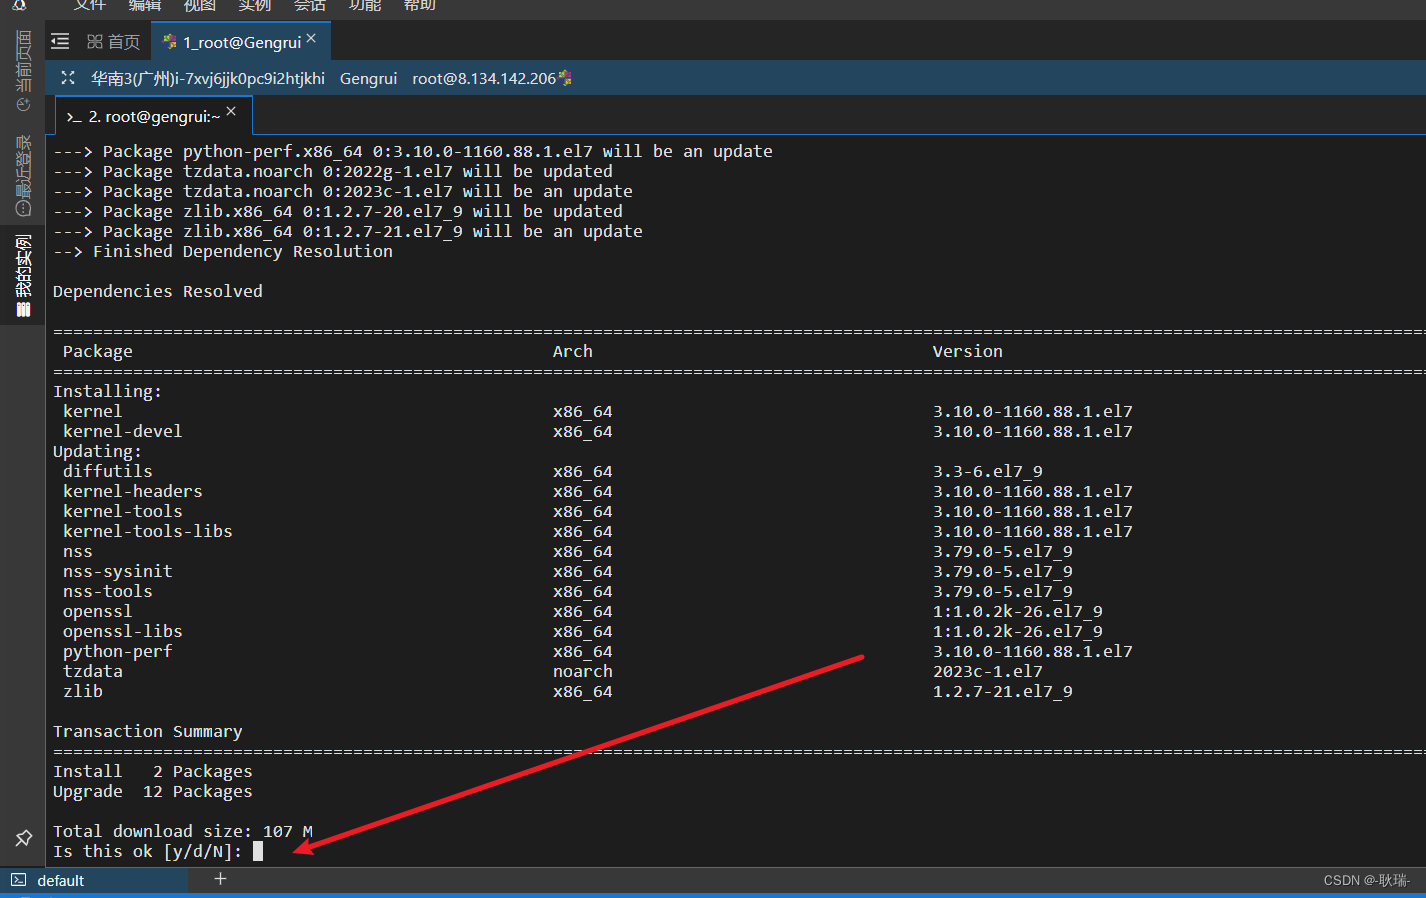Open the 会话 menu
The height and width of the screenshot is (898, 1426).
310,5
